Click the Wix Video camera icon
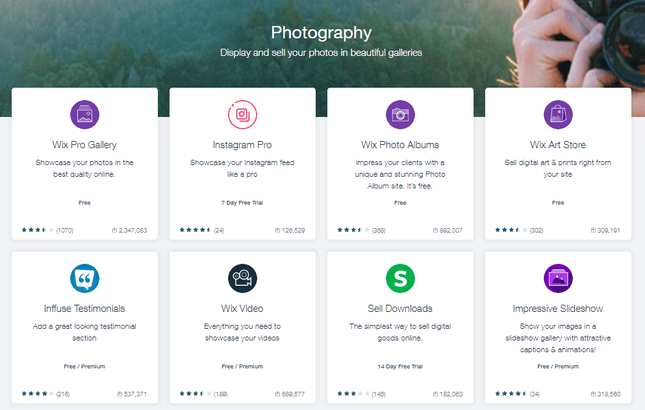The image size is (645, 410). pyautogui.click(x=242, y=278)
